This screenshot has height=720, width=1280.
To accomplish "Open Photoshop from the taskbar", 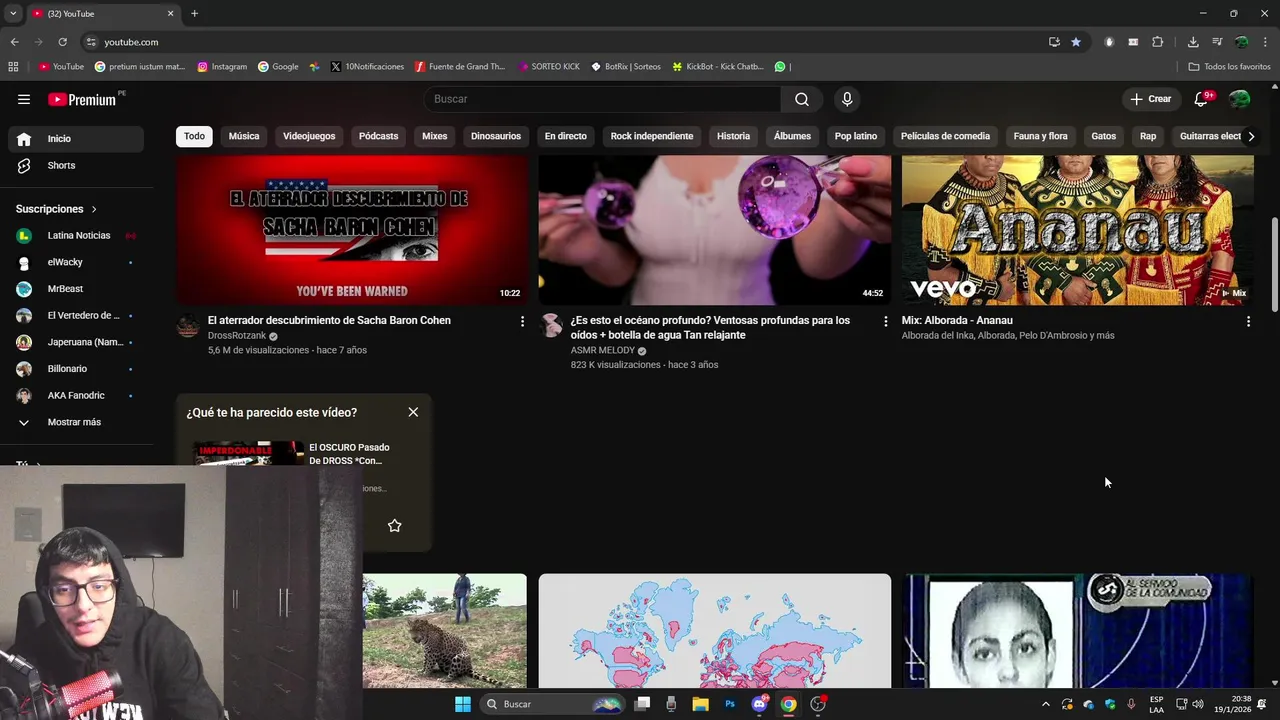I will (x=730, y=704).
